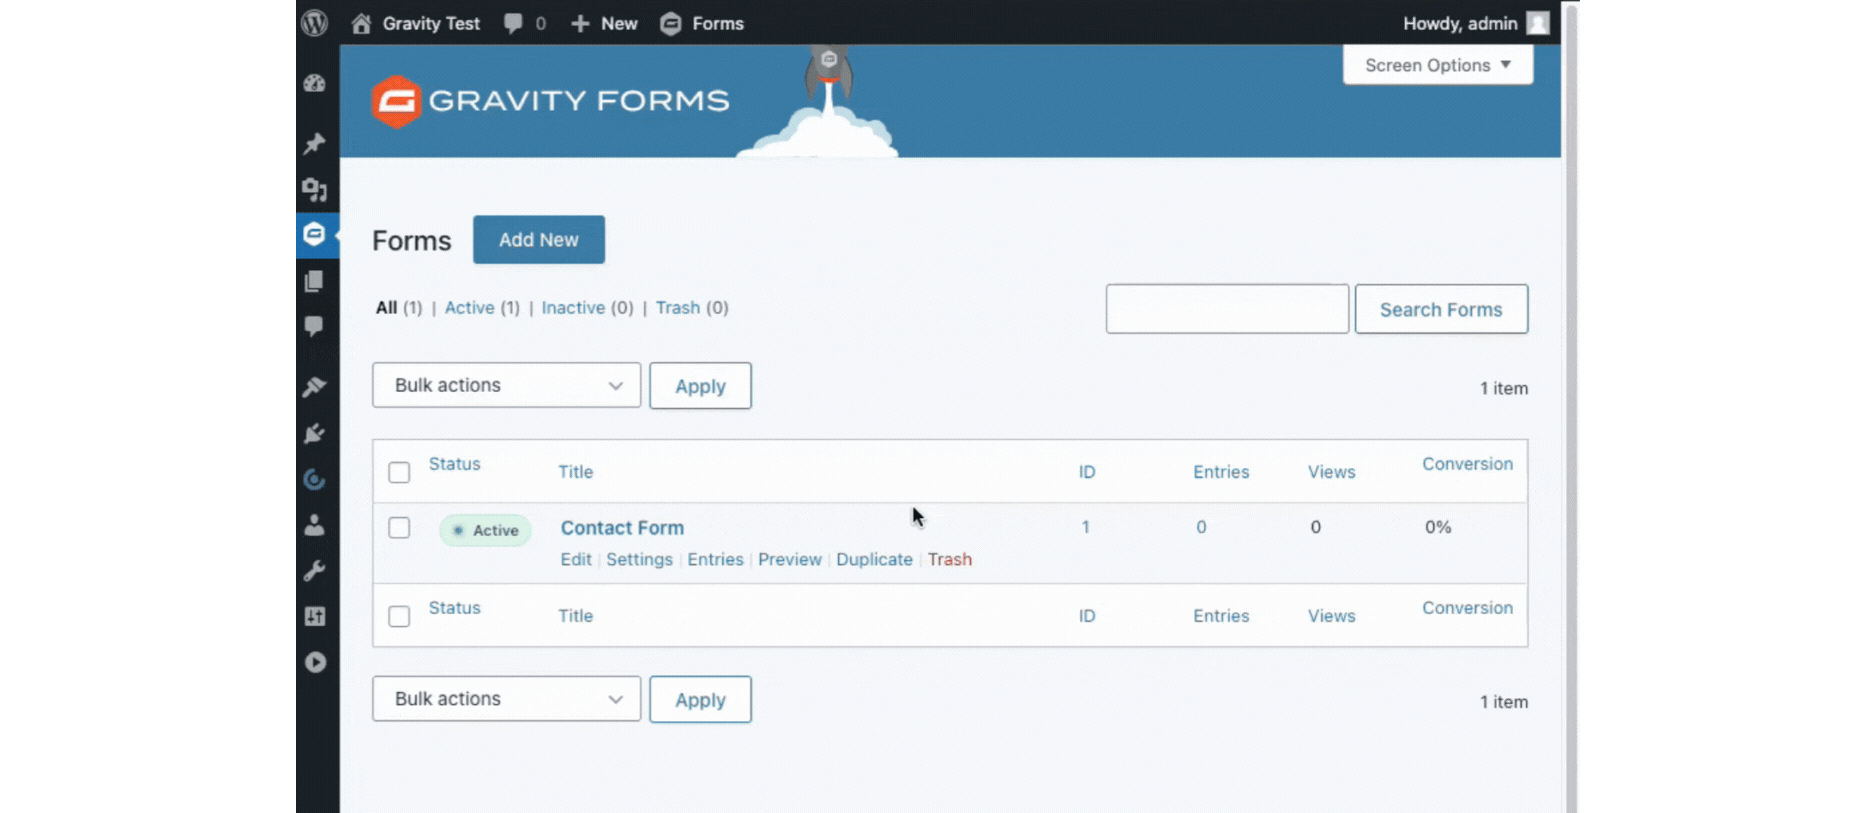Click the WordPress logo in admin bar

[x=314, y=23]
